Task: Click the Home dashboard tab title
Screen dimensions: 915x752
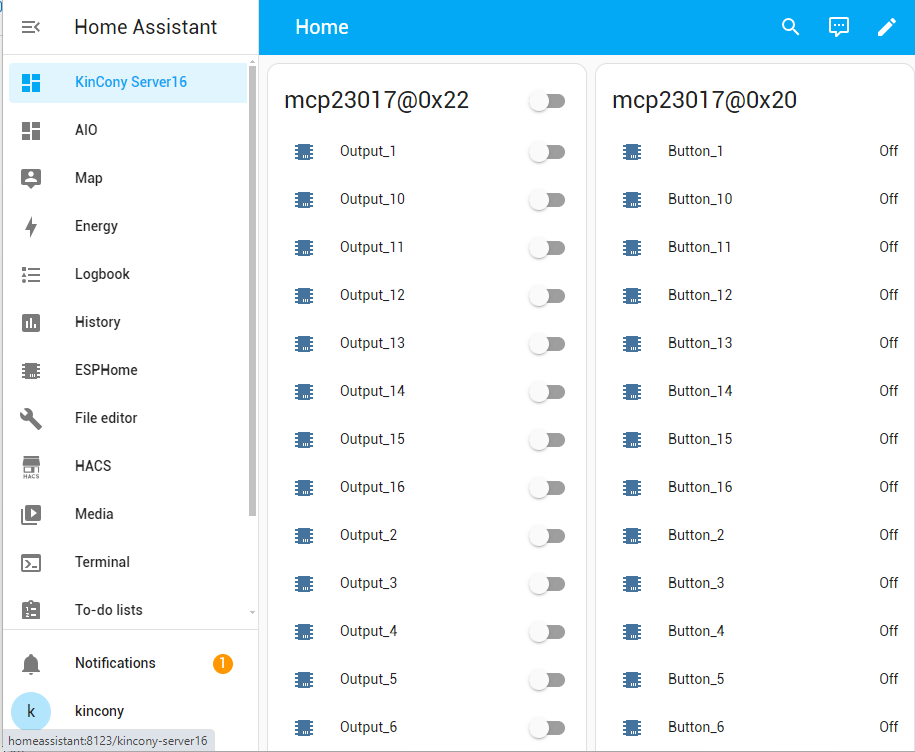Action: (x=322, y=27)
